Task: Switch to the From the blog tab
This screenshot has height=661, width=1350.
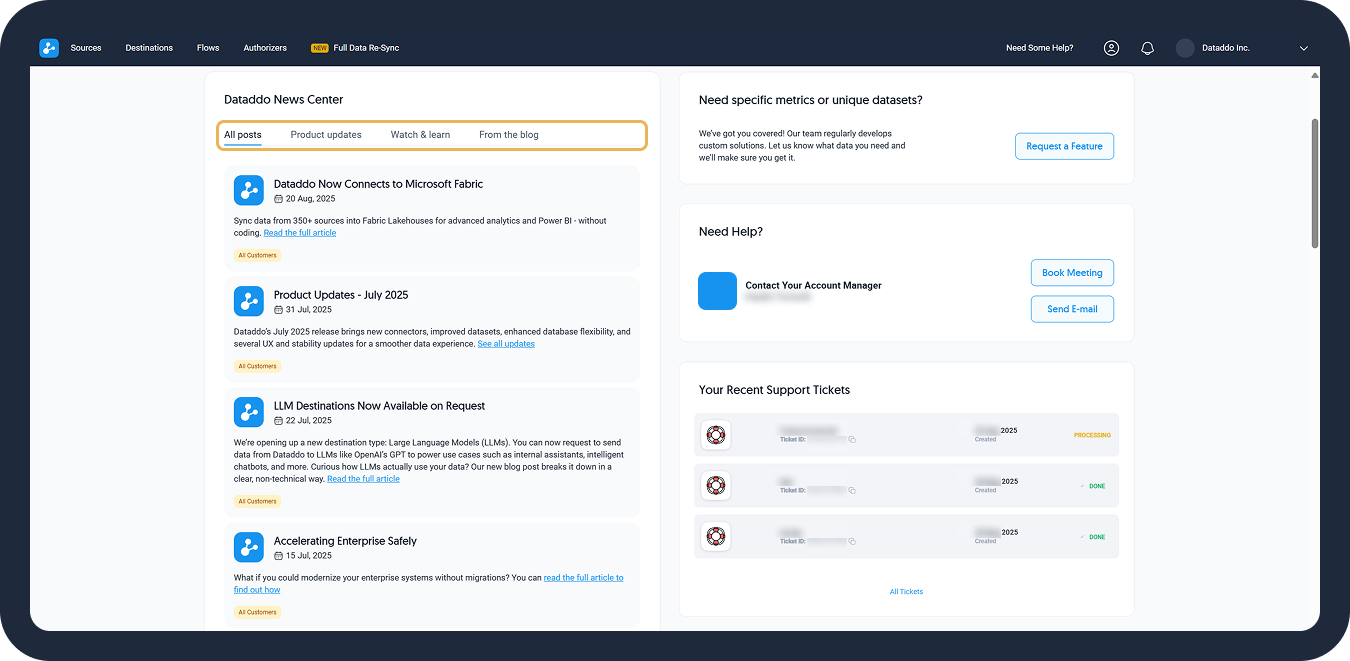Action: (509, 135)
